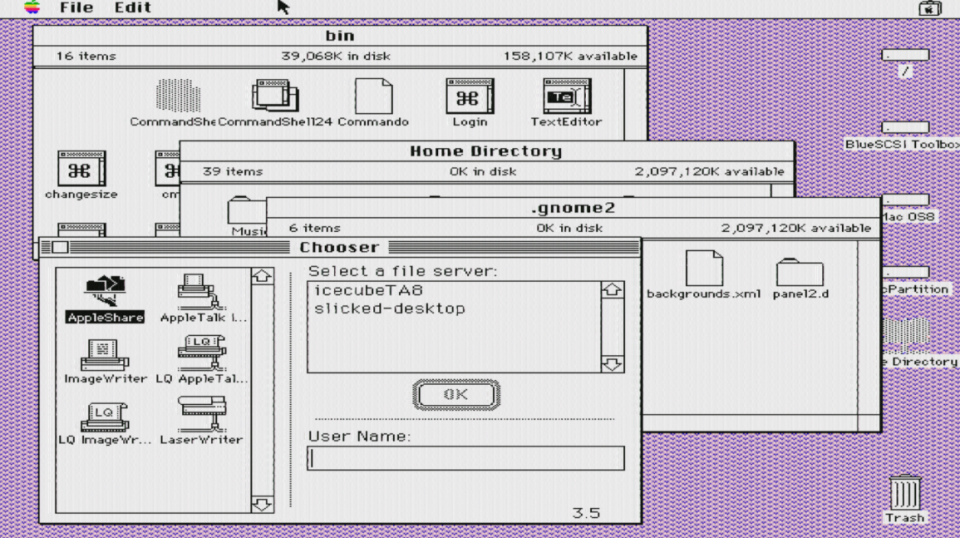
Task: Click "39,068K in disk" in bin window
Action: pos(336,56)
